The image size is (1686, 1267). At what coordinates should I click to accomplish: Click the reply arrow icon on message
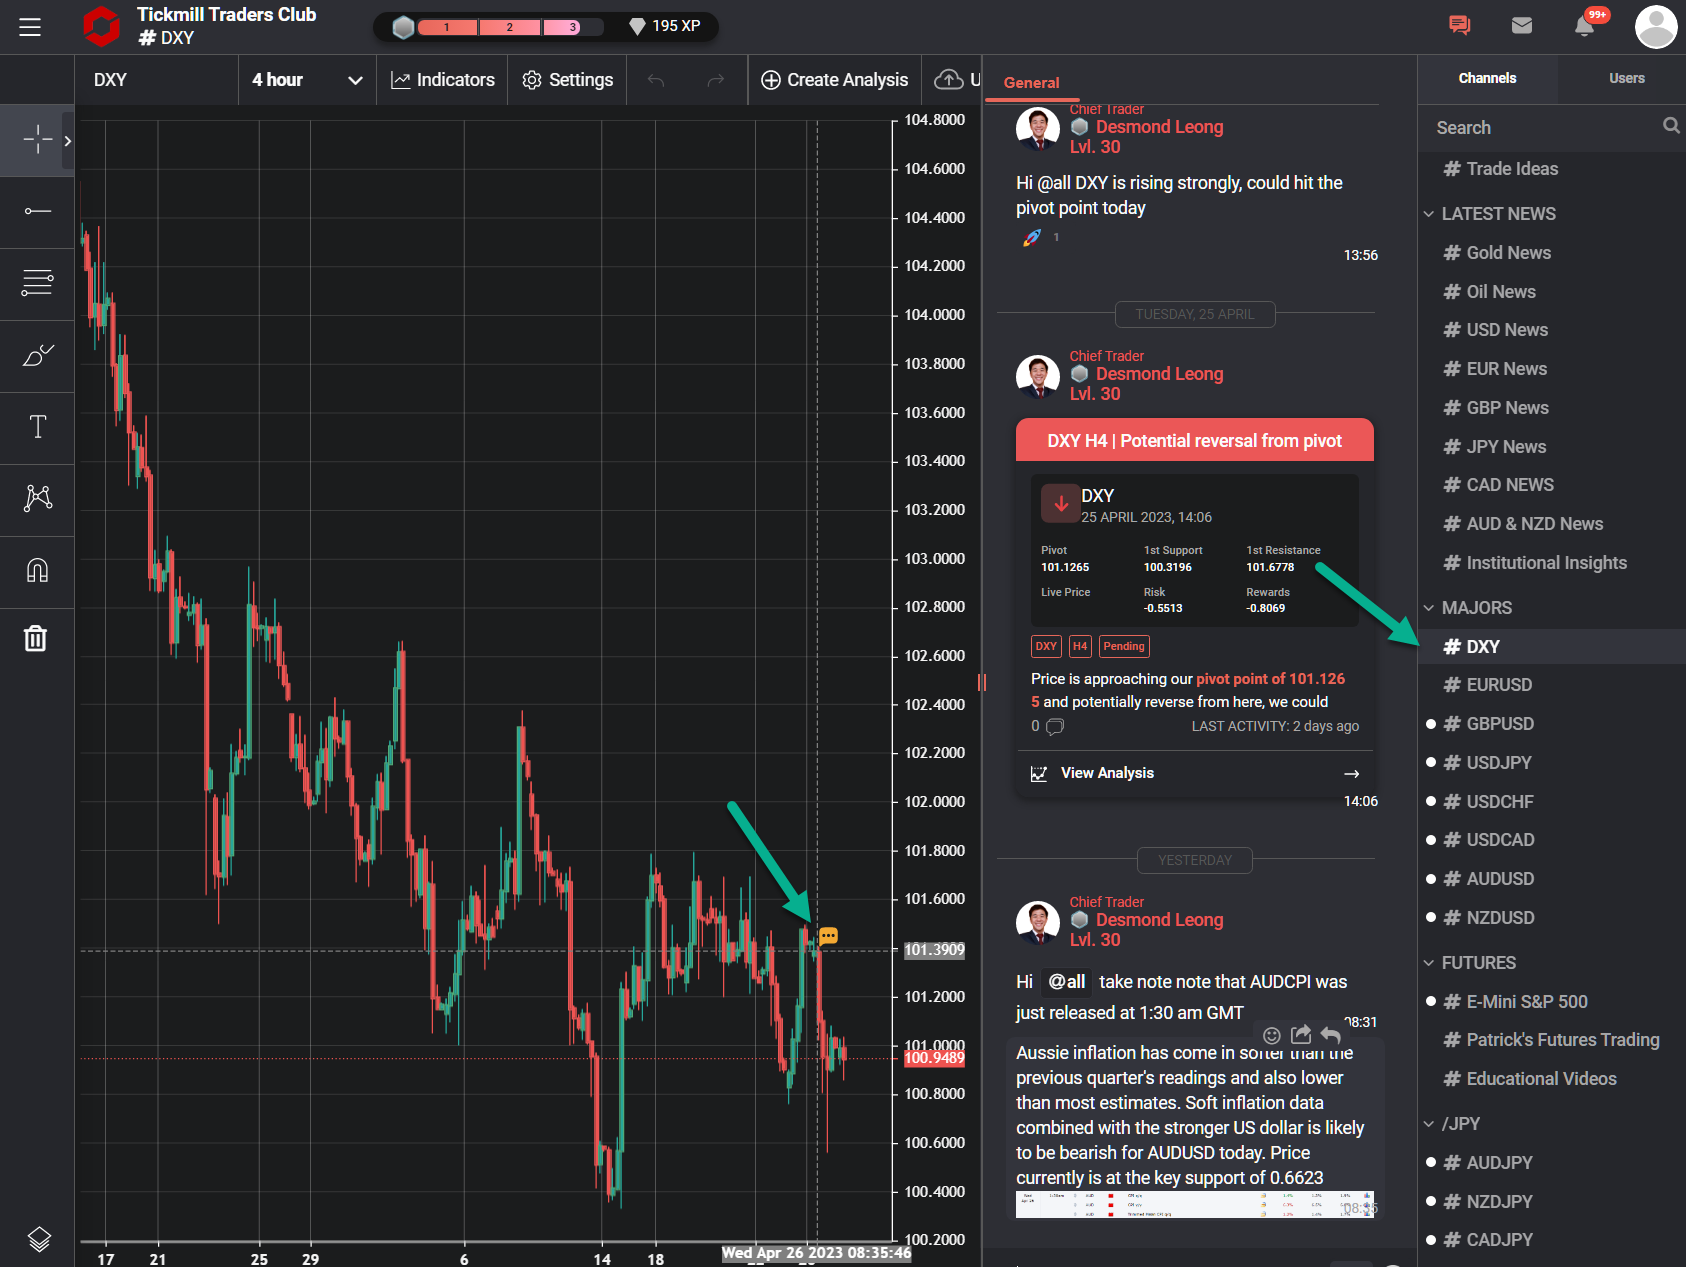point(1331,1034)
